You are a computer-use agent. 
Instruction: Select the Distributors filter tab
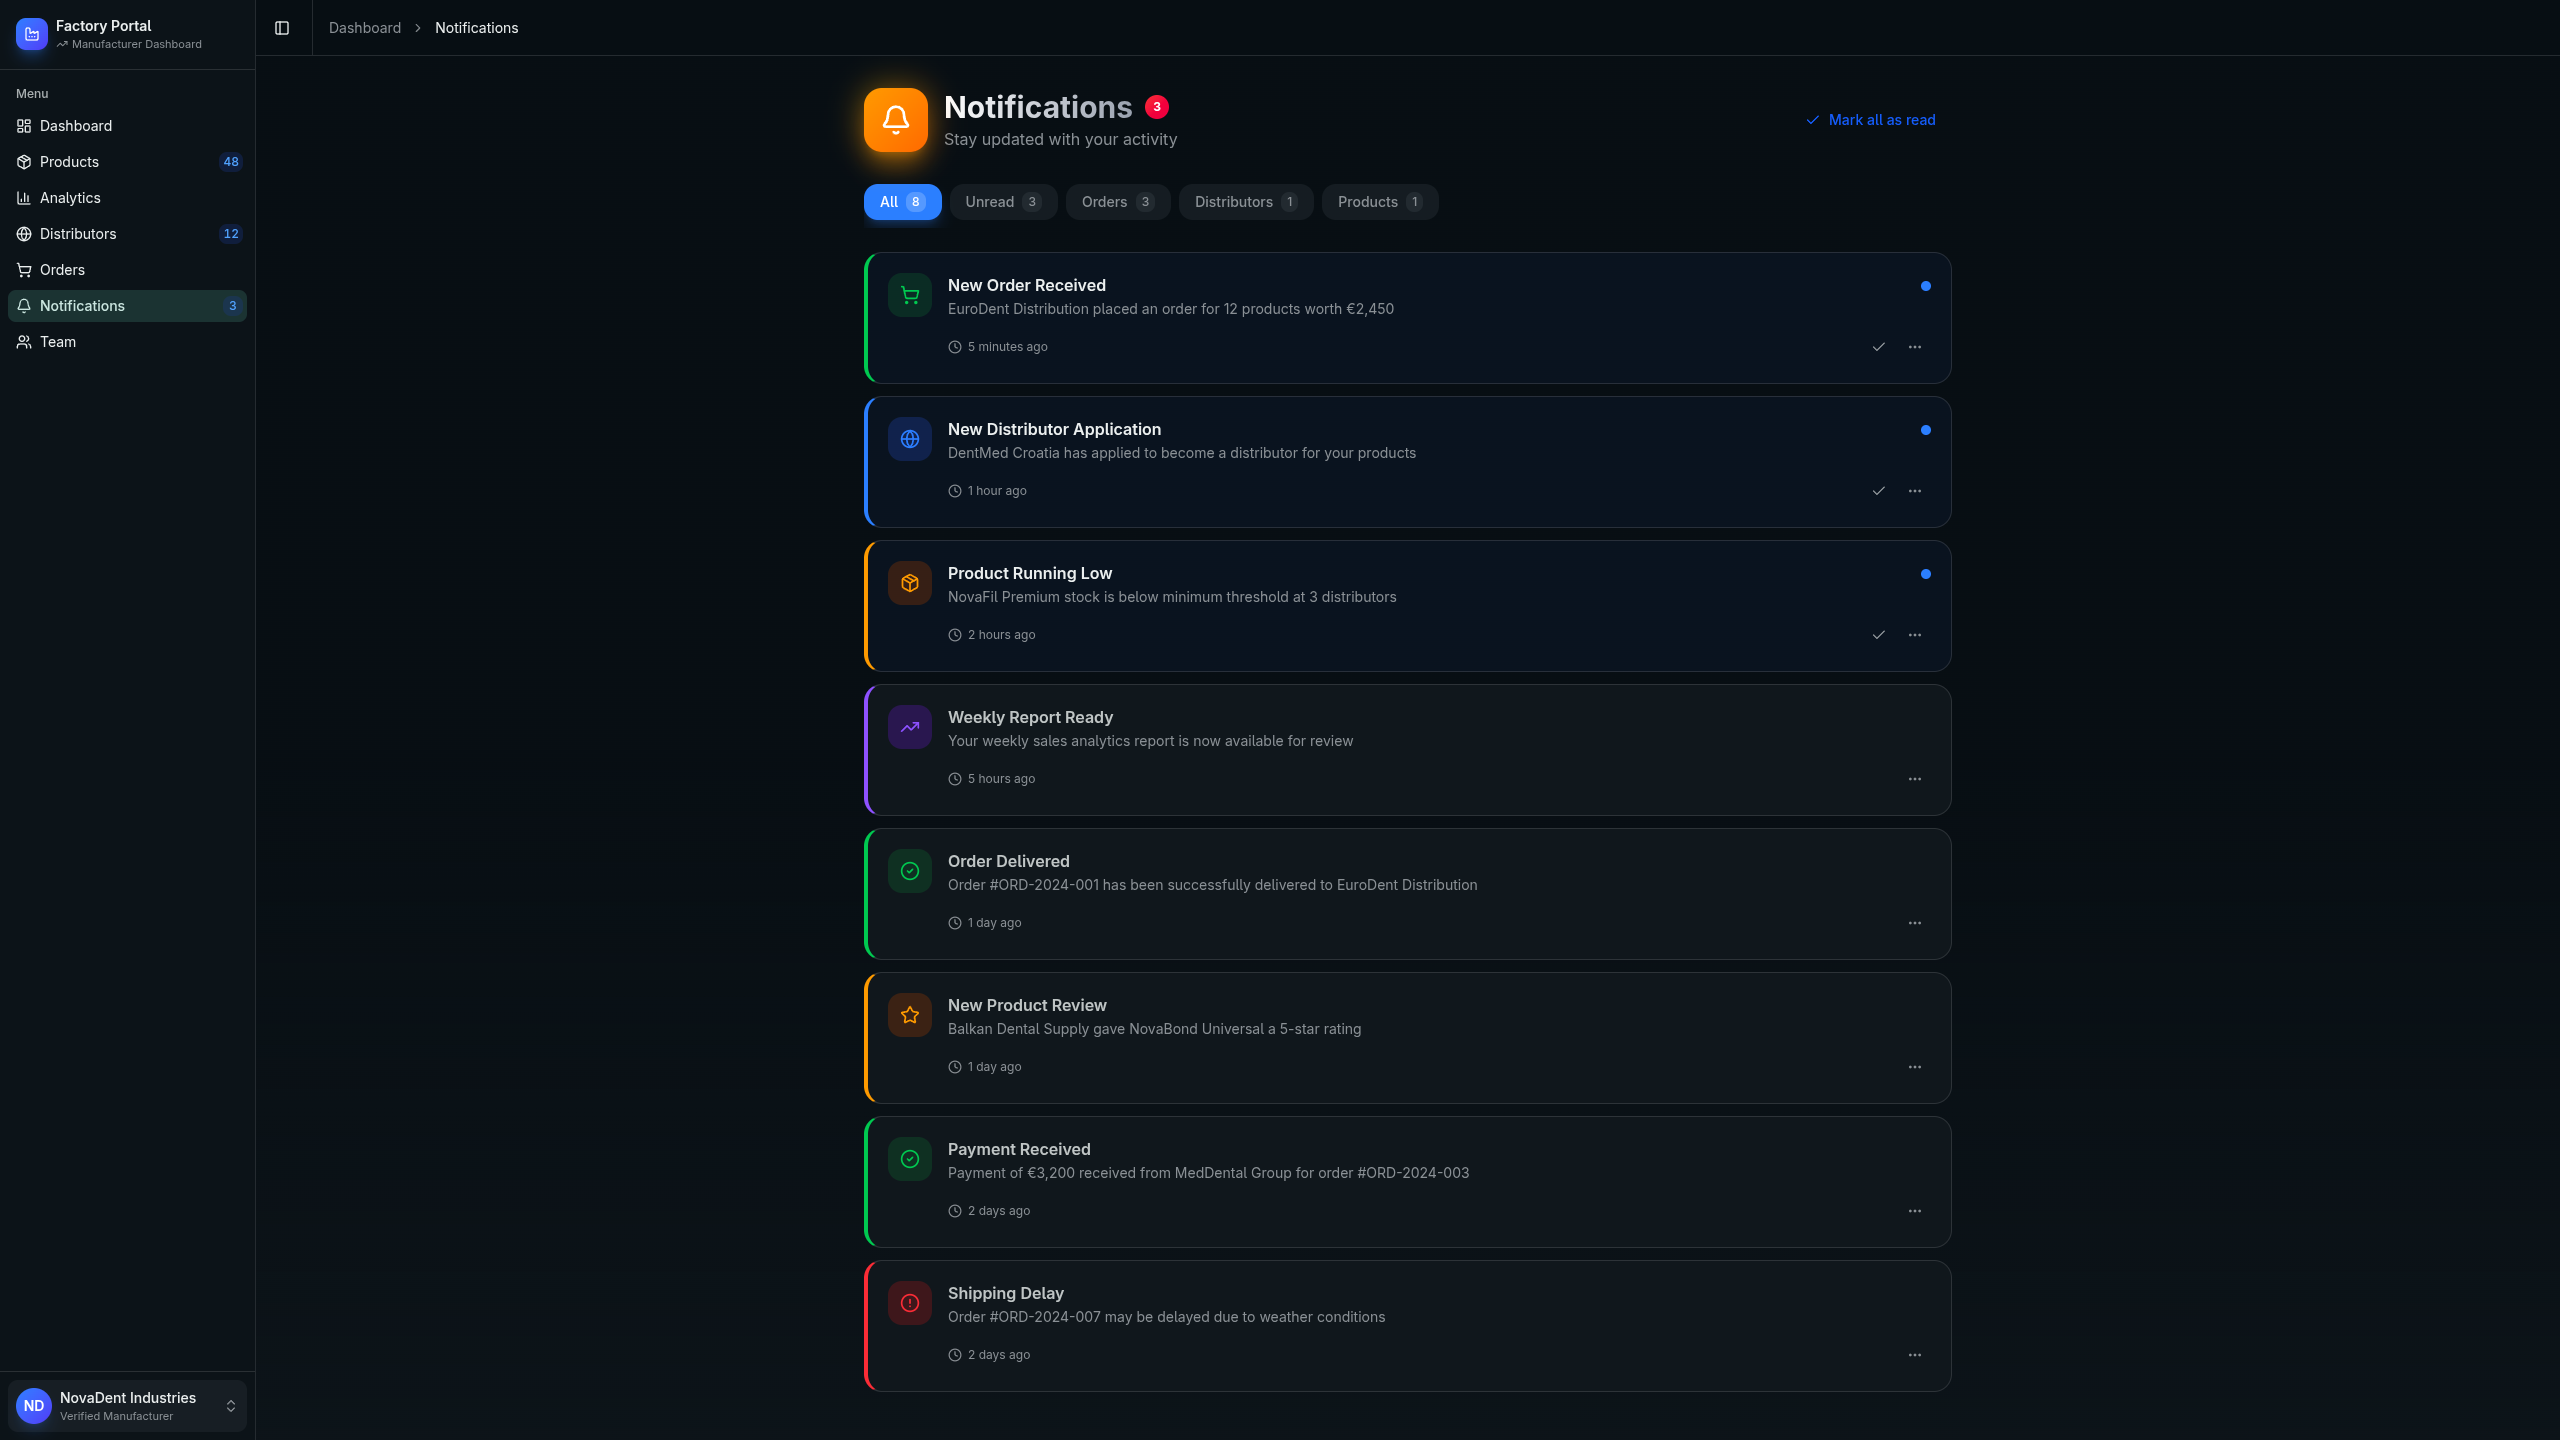[x=1244, y=202]
